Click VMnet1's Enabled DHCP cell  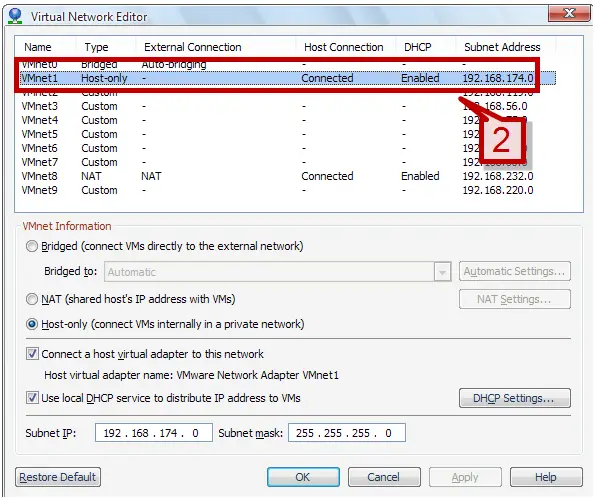pyautogui.click(x=420, y=78)
